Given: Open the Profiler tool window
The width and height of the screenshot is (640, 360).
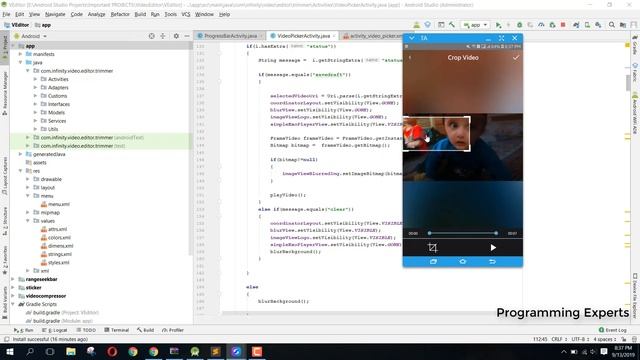Looking at the screenshot, I should click(x=173, y=330).
